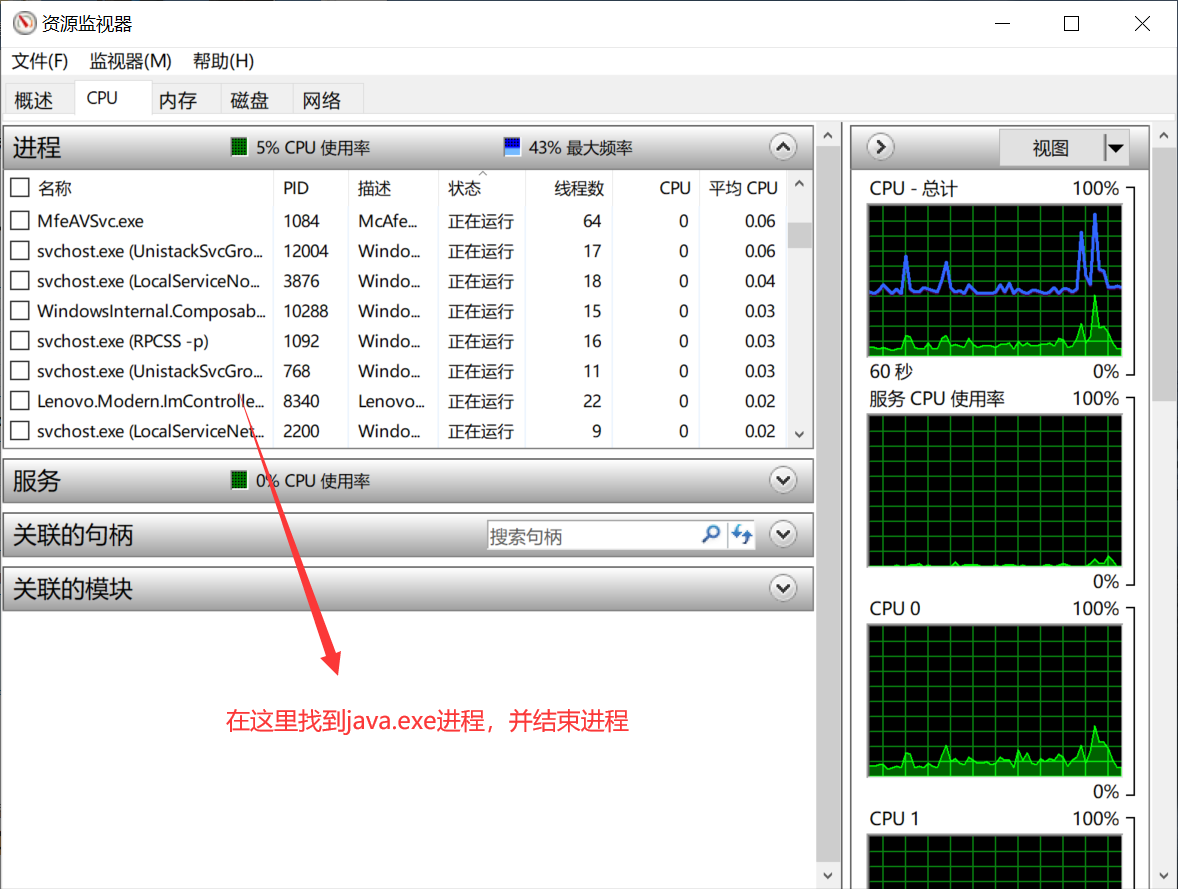Sort by the 线程数 column header
1178x889 pixels.
point(569,188)
